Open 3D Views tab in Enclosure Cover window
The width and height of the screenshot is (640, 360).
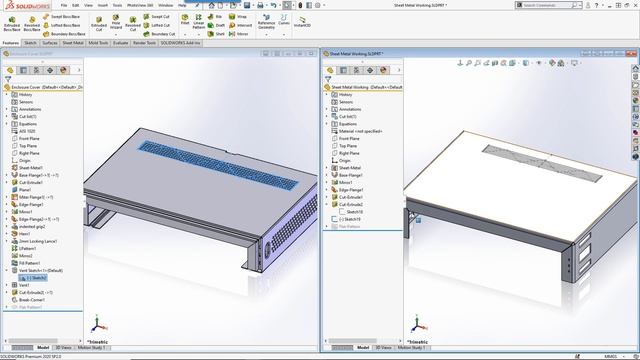pos(63,348)
